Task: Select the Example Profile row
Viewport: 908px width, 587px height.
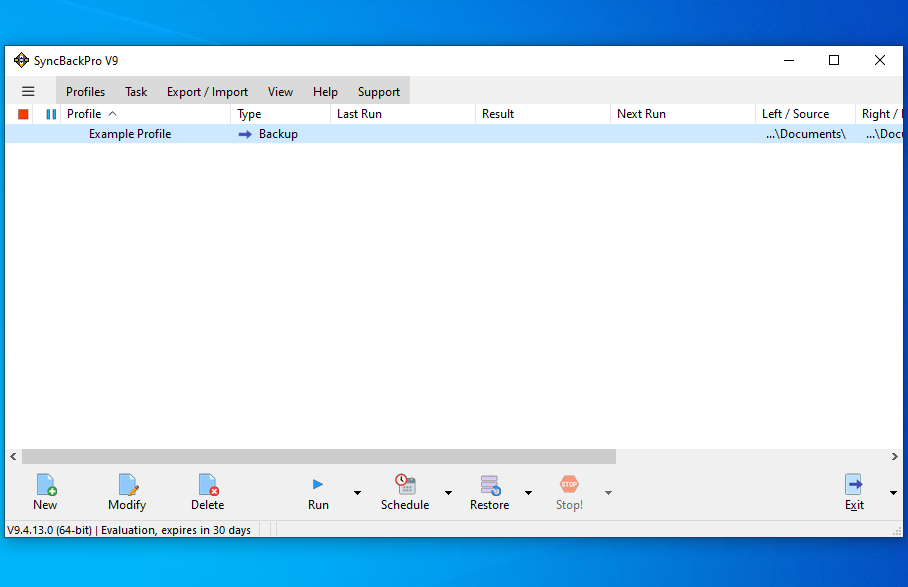Action: tap(453, 134)
